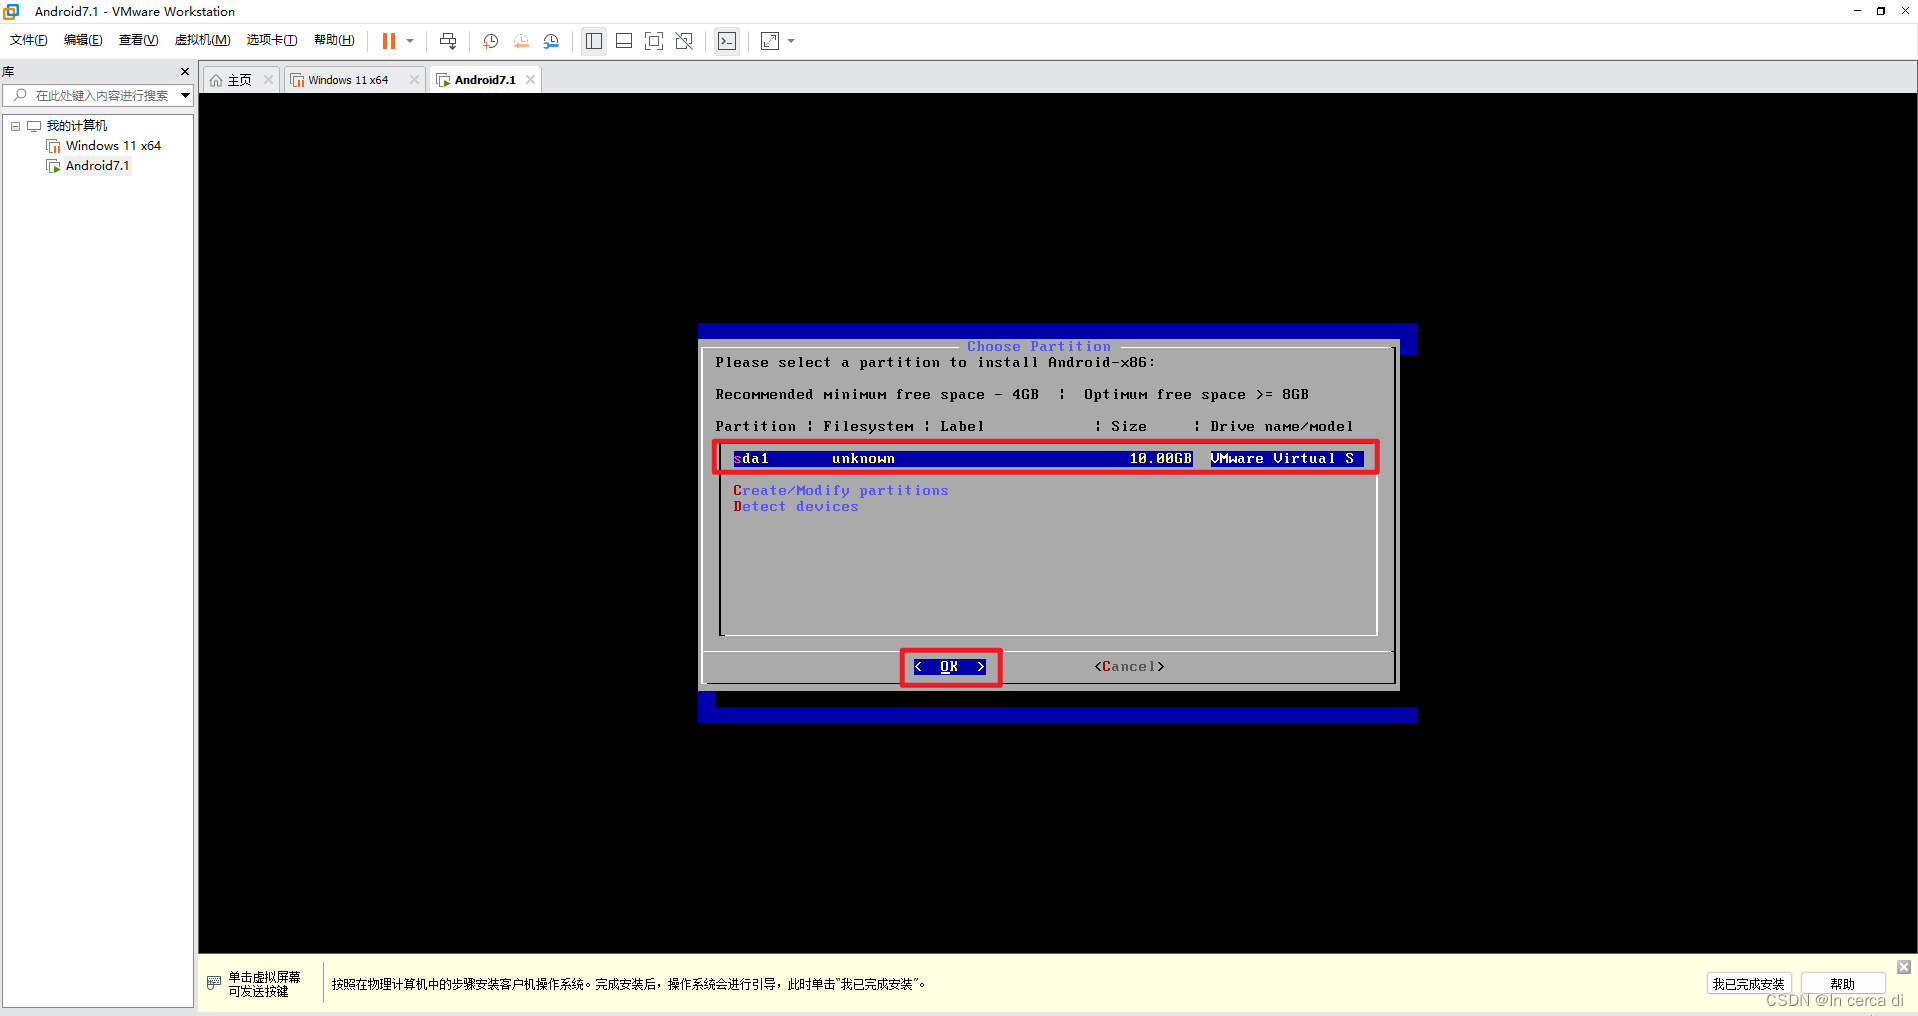Open the 文件(F) menu
Image resolution: width=1918 pixels, height=1016 pixels.
[x=29, y=40]
